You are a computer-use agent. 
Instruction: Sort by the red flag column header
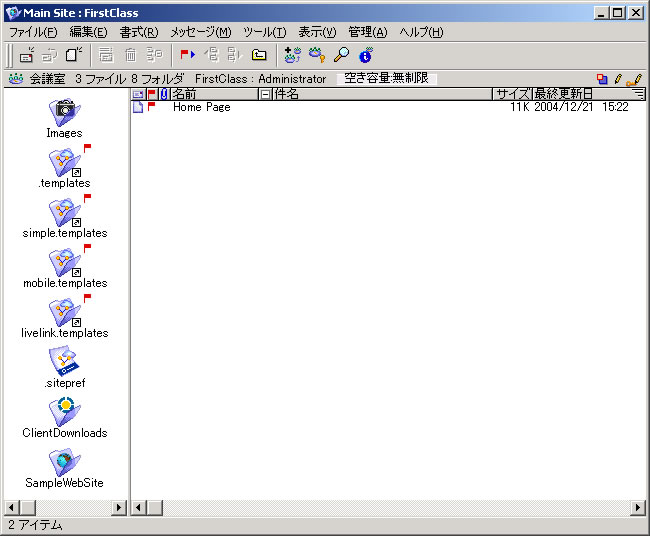tap(152, 94)
